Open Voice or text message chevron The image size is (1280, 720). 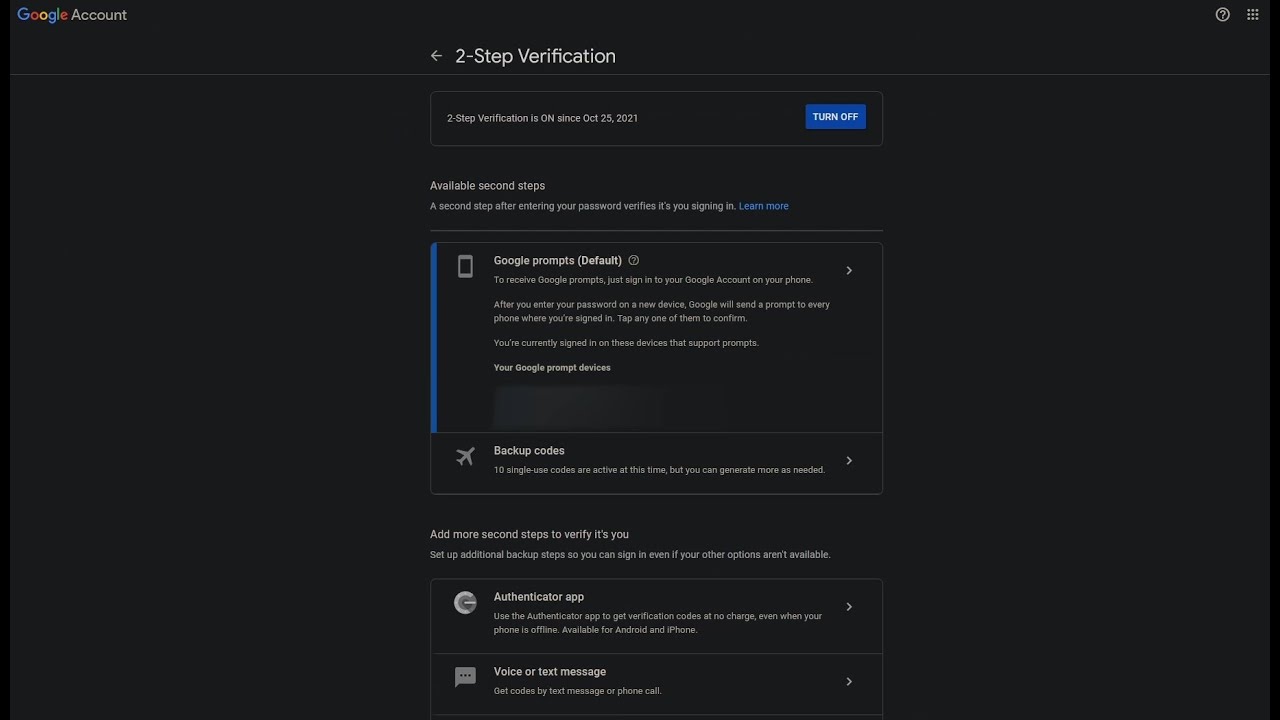click(849, 681)
